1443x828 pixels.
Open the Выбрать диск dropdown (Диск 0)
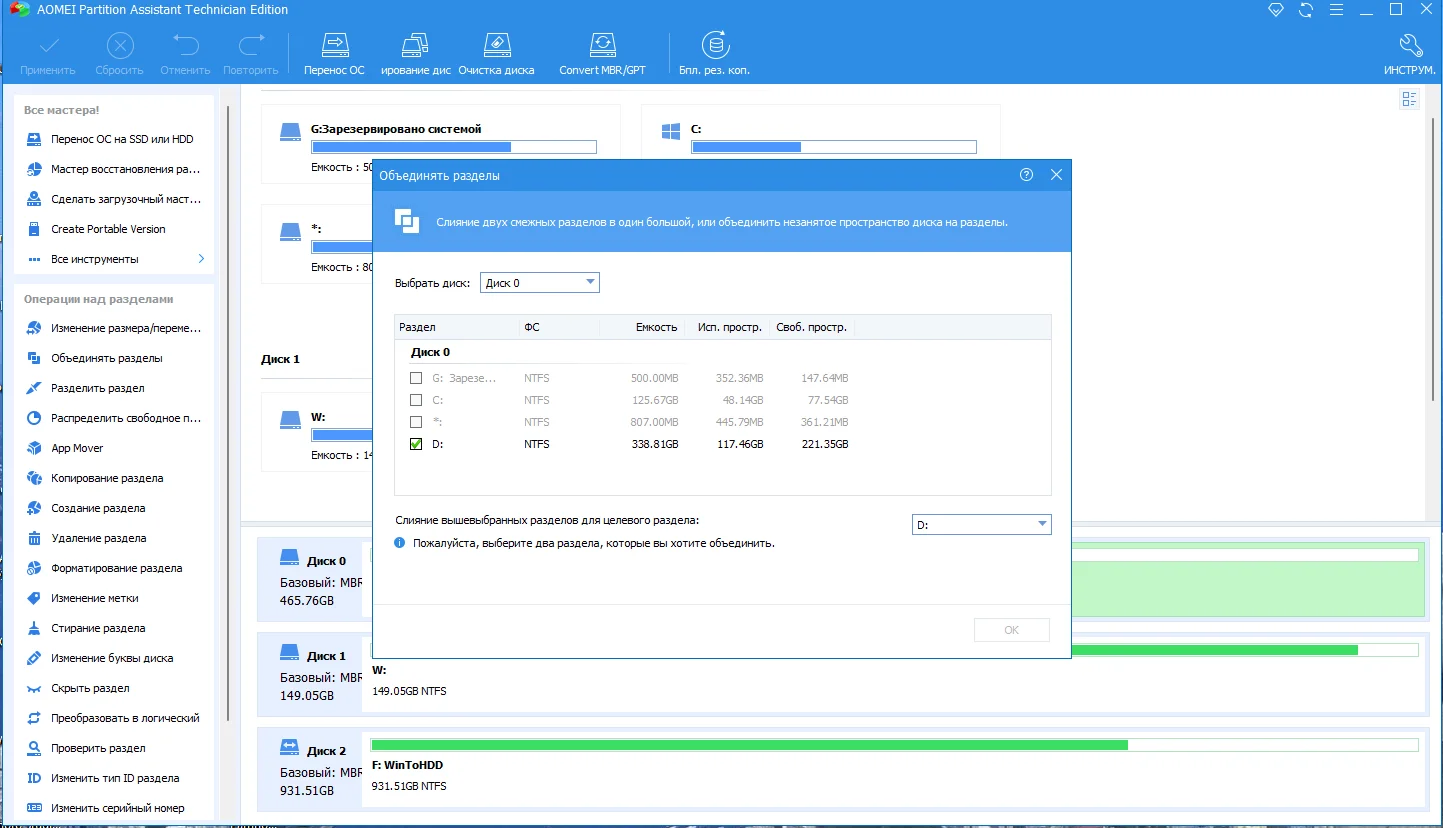click(540, 283)
